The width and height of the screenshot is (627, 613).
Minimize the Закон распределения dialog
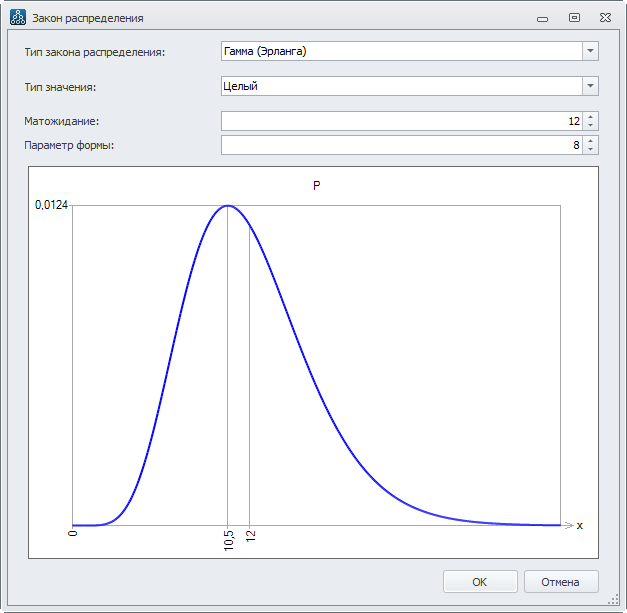click(x=542, y=18)
